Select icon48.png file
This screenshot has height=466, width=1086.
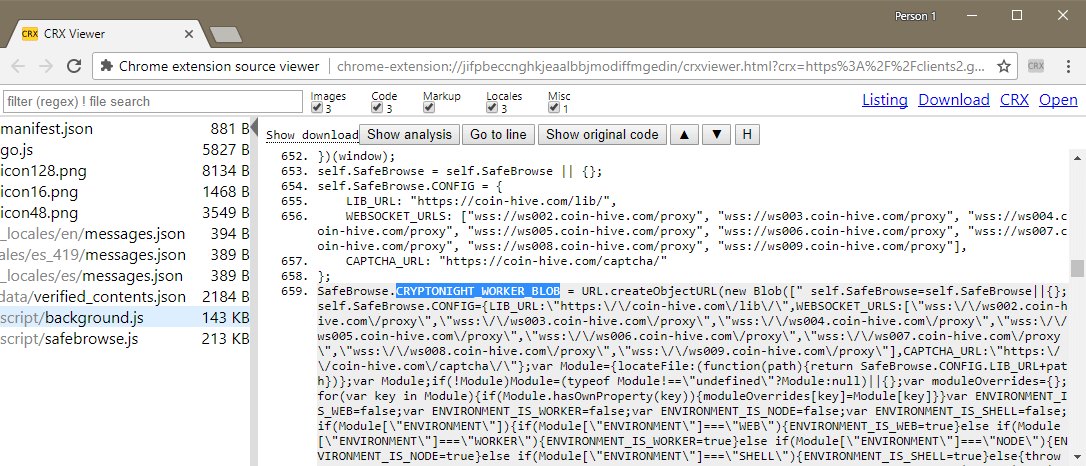pyautogui.click(x=125, y=213)
